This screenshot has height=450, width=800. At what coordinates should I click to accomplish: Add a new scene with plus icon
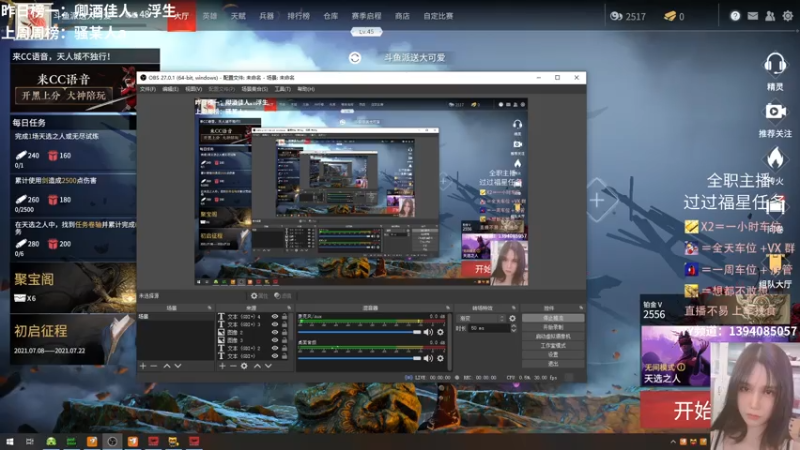click(143, 366)
